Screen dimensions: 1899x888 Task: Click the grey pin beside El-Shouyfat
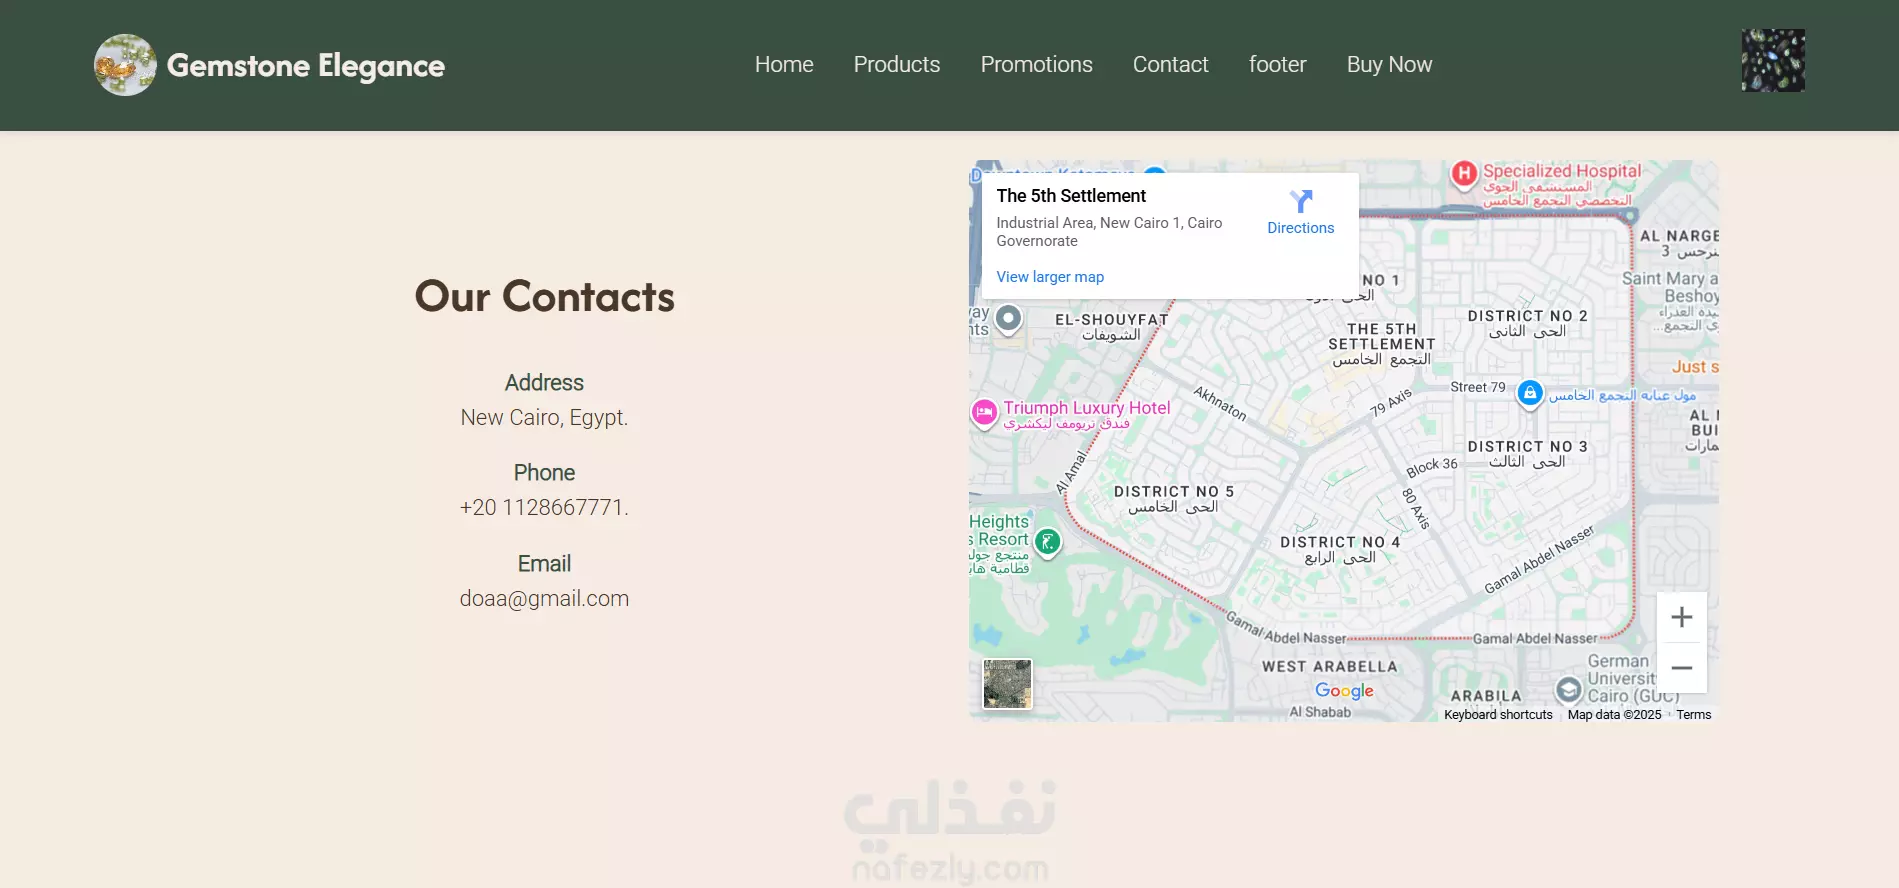point(1008,319)
